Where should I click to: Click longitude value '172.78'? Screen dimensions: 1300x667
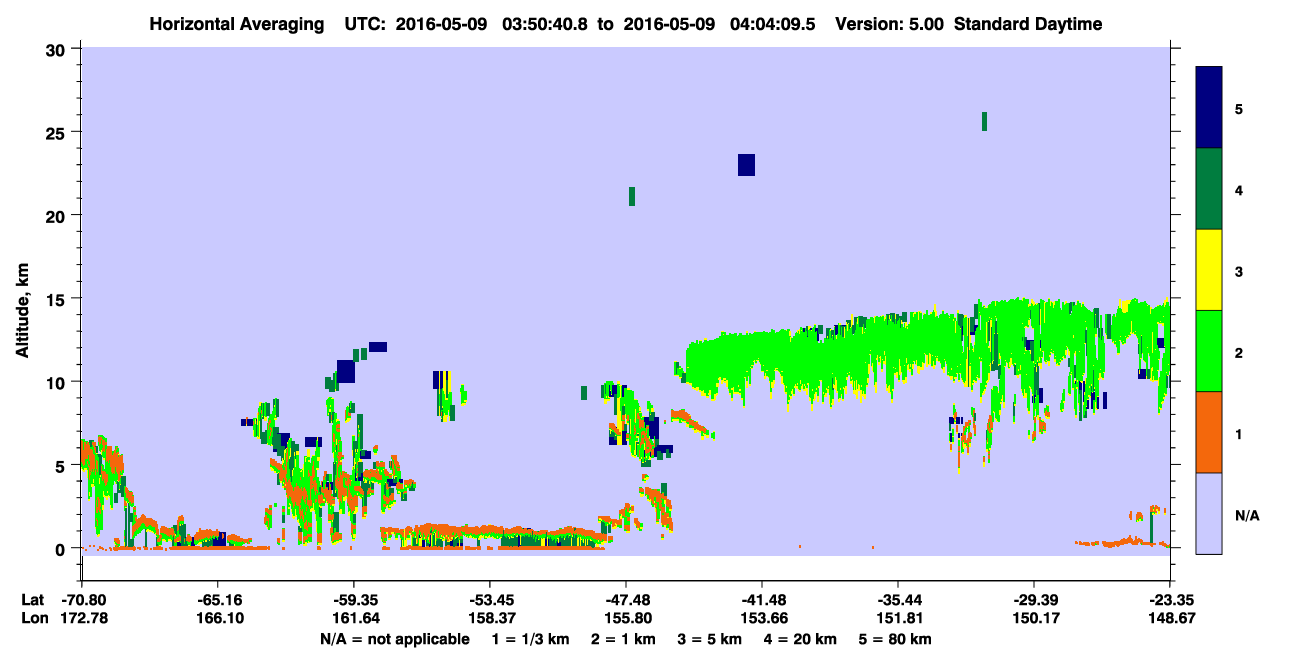(x=83, y=618)
